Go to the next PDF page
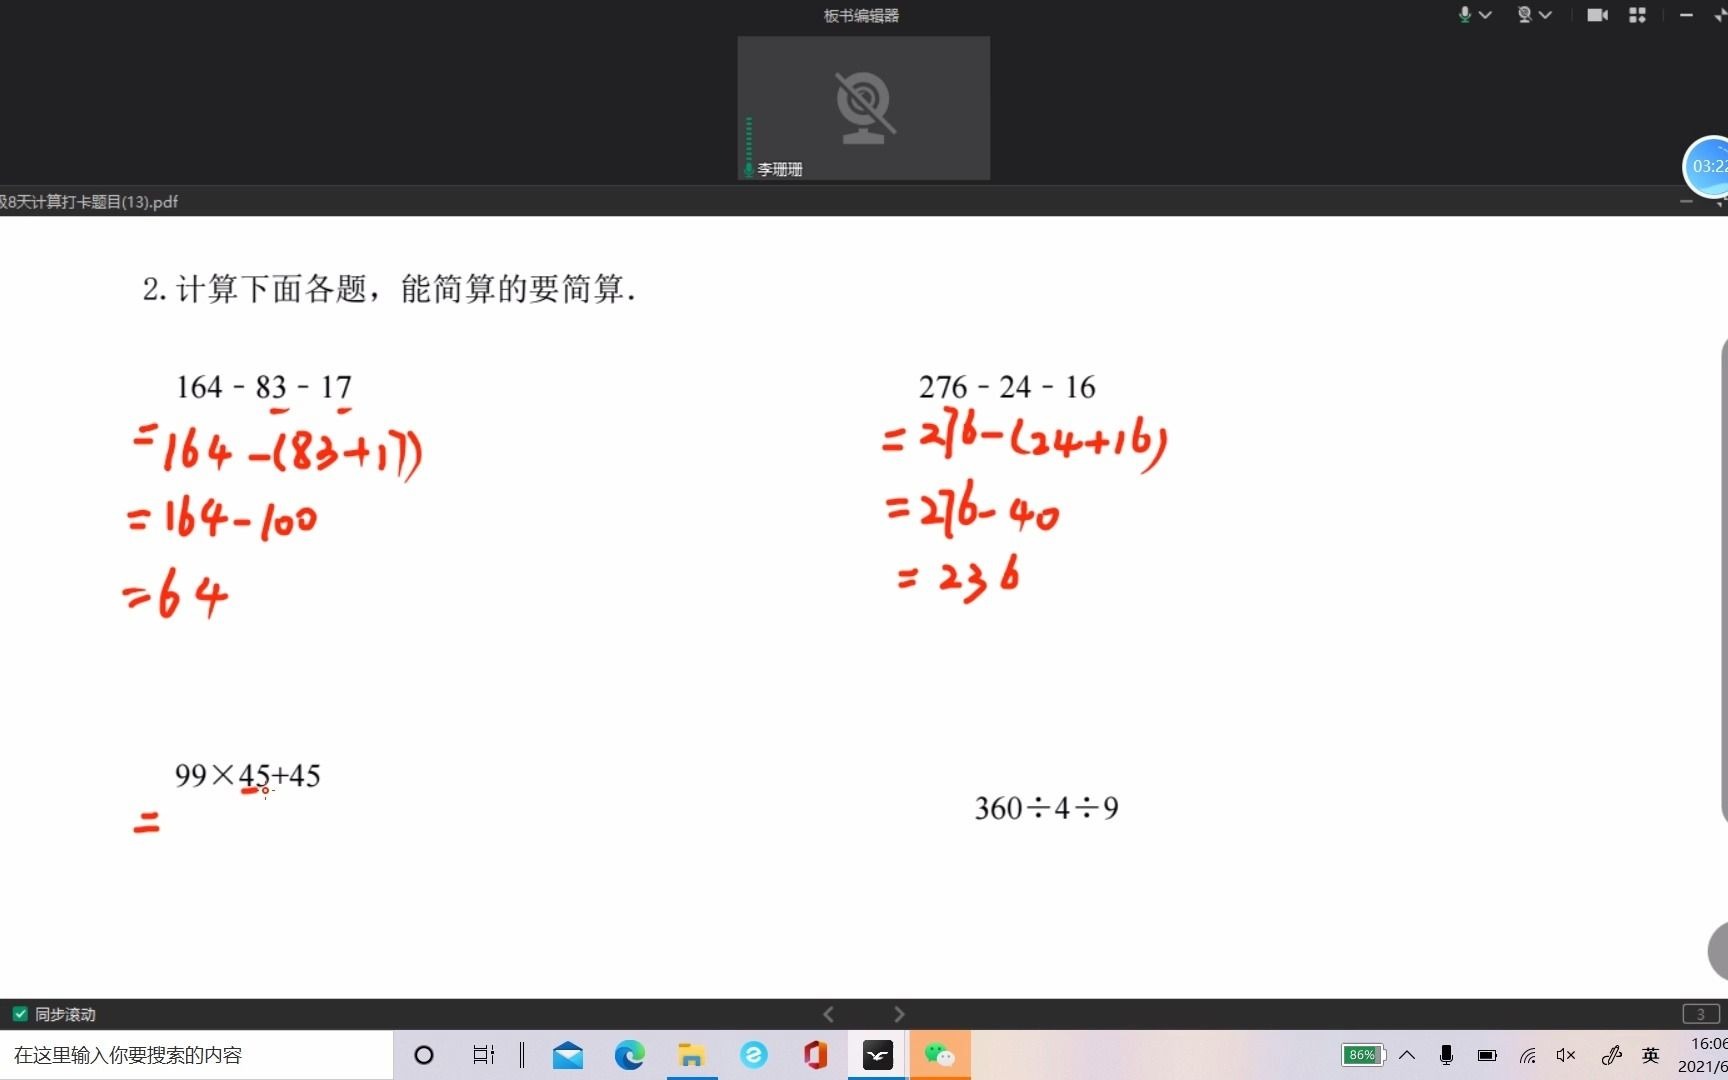Screen dimensions: 1728x1080 tap(899, 1014)
